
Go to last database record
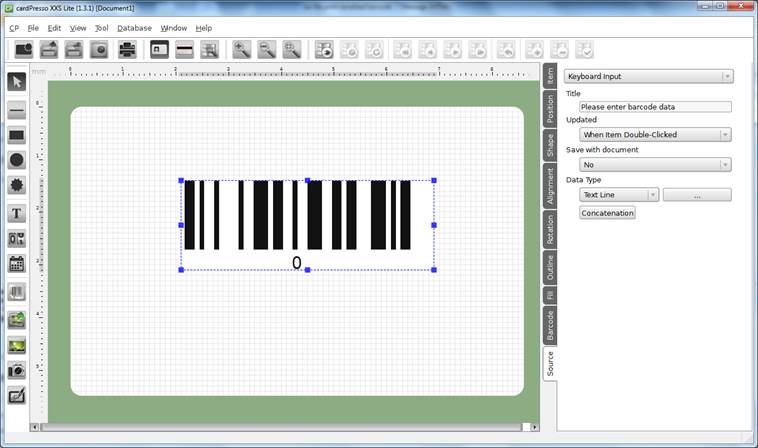[x=478, y=50]
